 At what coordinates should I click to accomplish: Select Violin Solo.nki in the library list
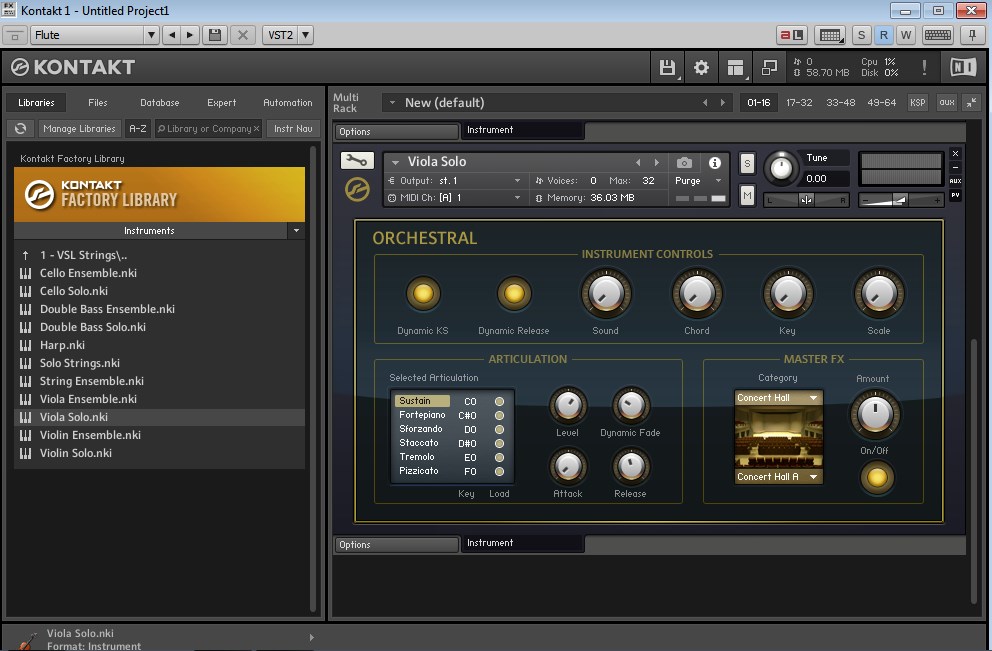coord(75,453)
